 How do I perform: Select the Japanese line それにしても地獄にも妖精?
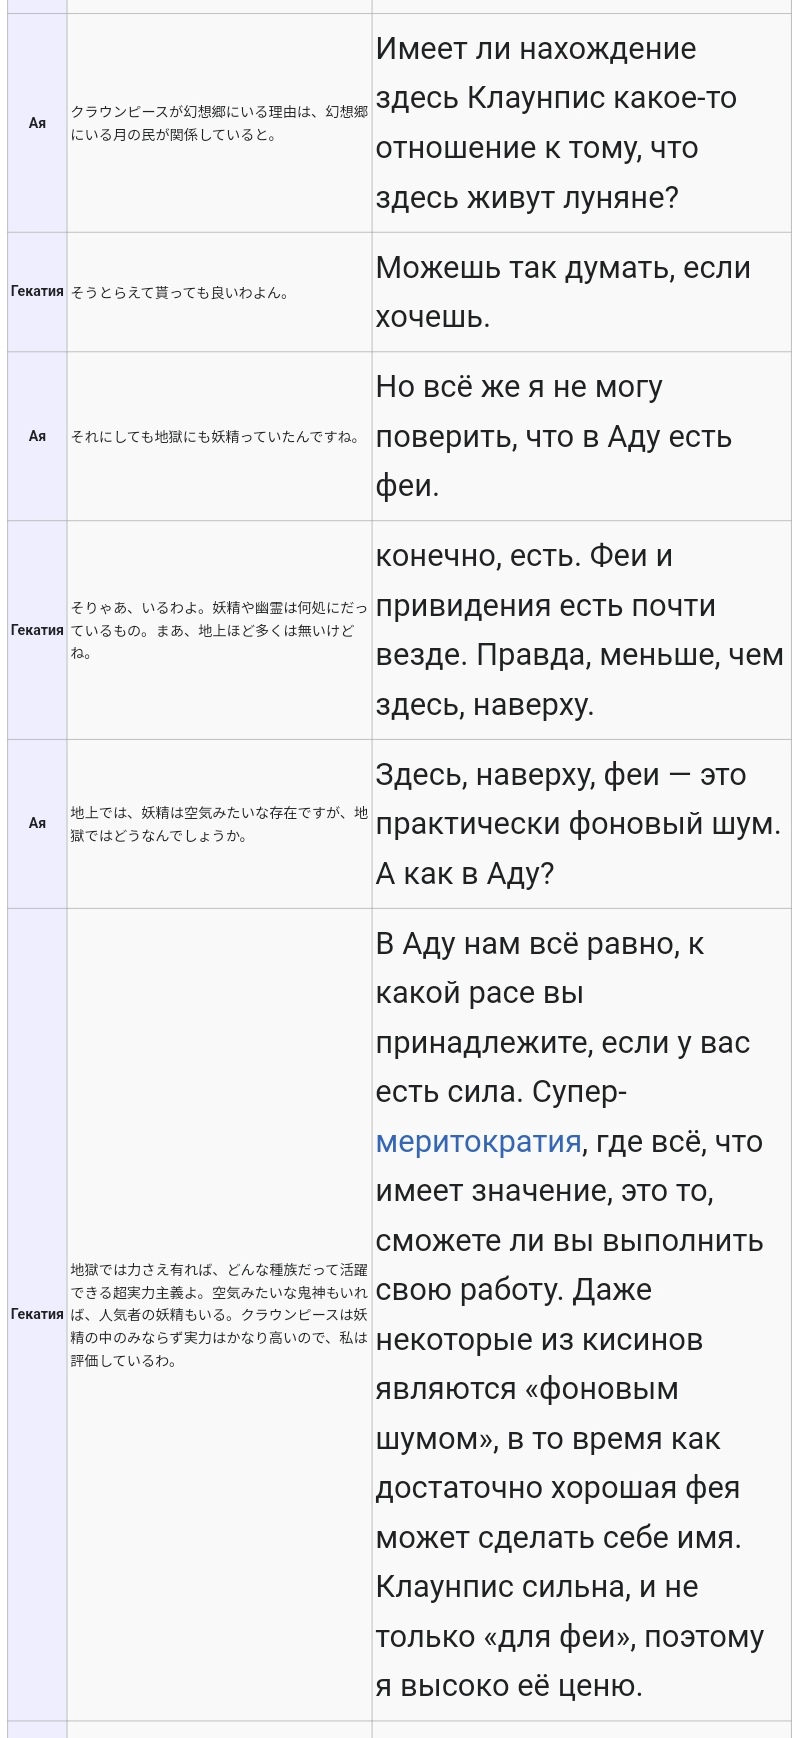(x=215, y=437)
